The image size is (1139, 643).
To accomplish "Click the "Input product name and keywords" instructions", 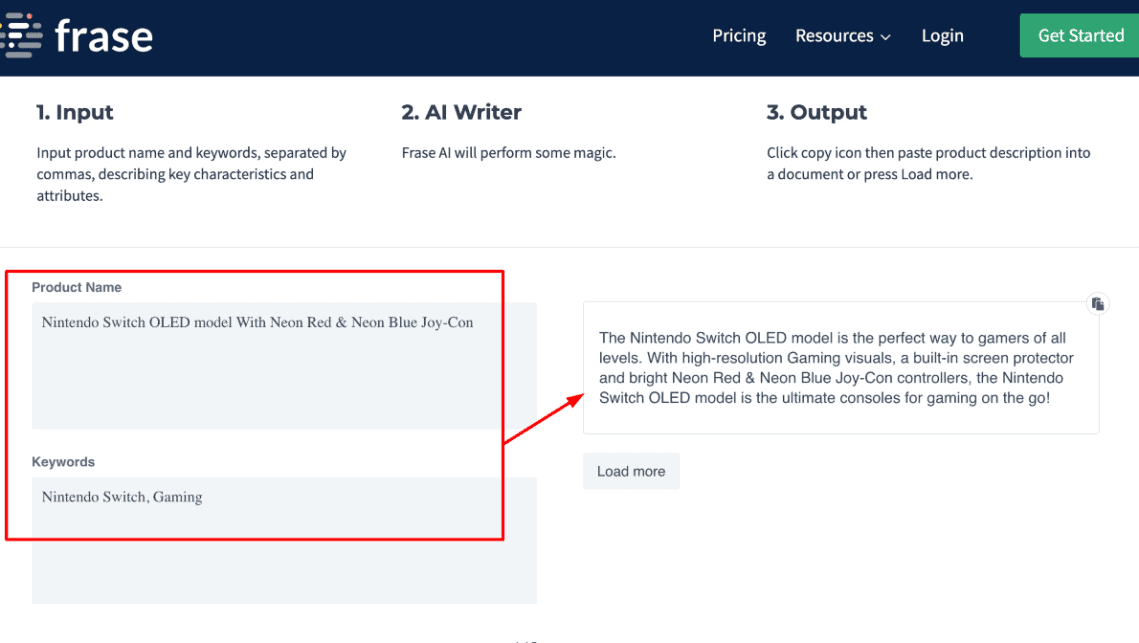I will tap(191, 174).
